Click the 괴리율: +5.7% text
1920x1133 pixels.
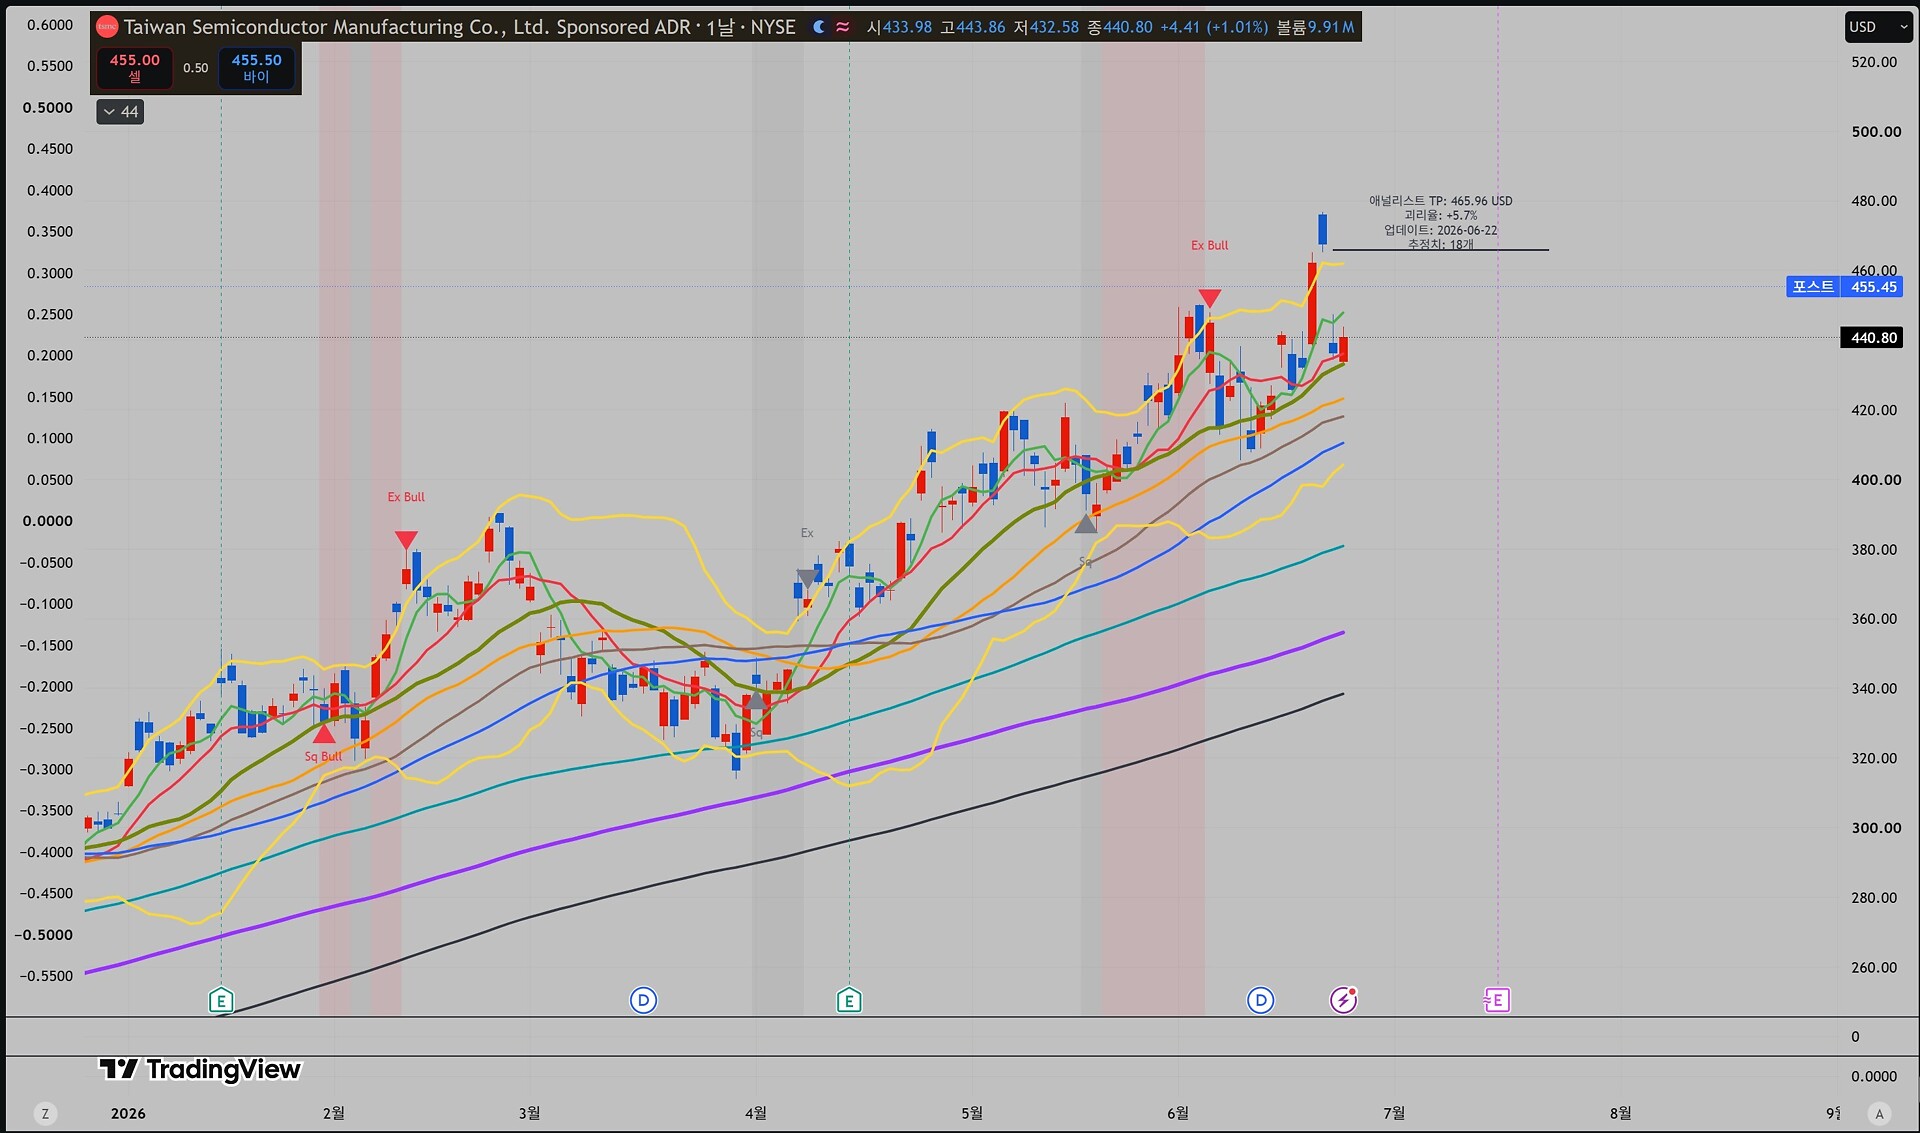click(1440, 215)
